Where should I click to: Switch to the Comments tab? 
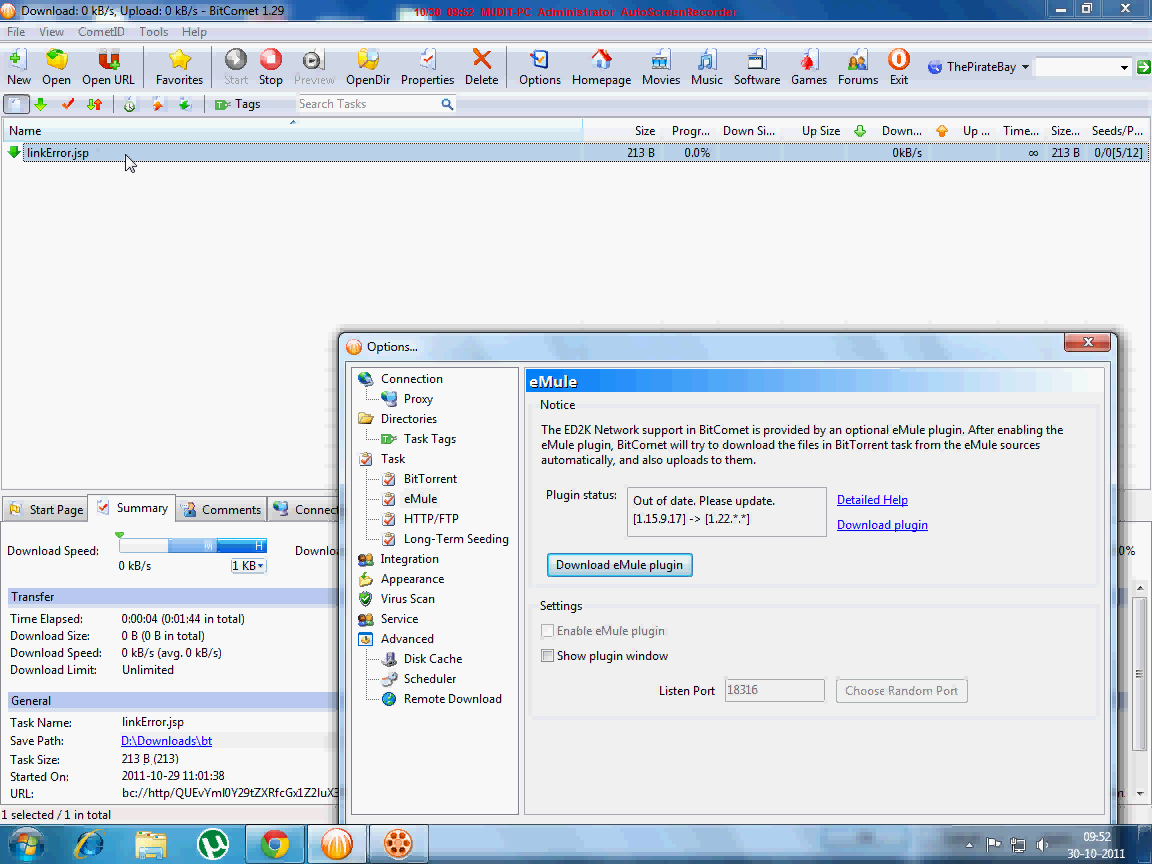tap(221, 509)
